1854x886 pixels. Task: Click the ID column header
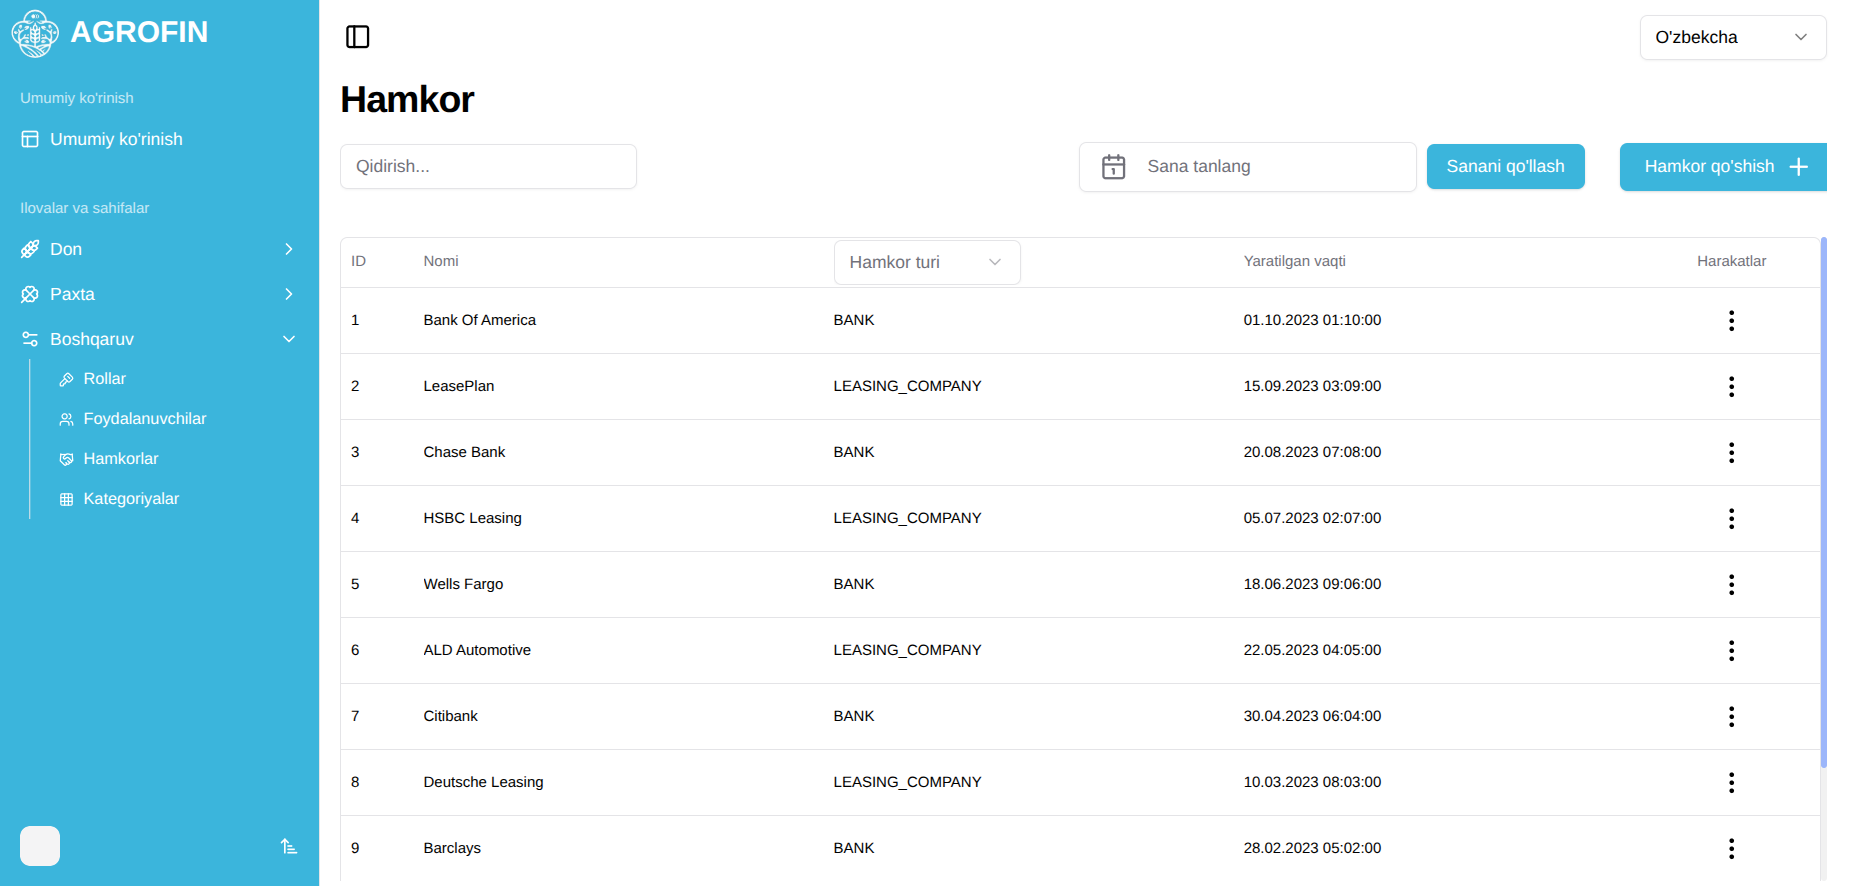coord(358,261)
